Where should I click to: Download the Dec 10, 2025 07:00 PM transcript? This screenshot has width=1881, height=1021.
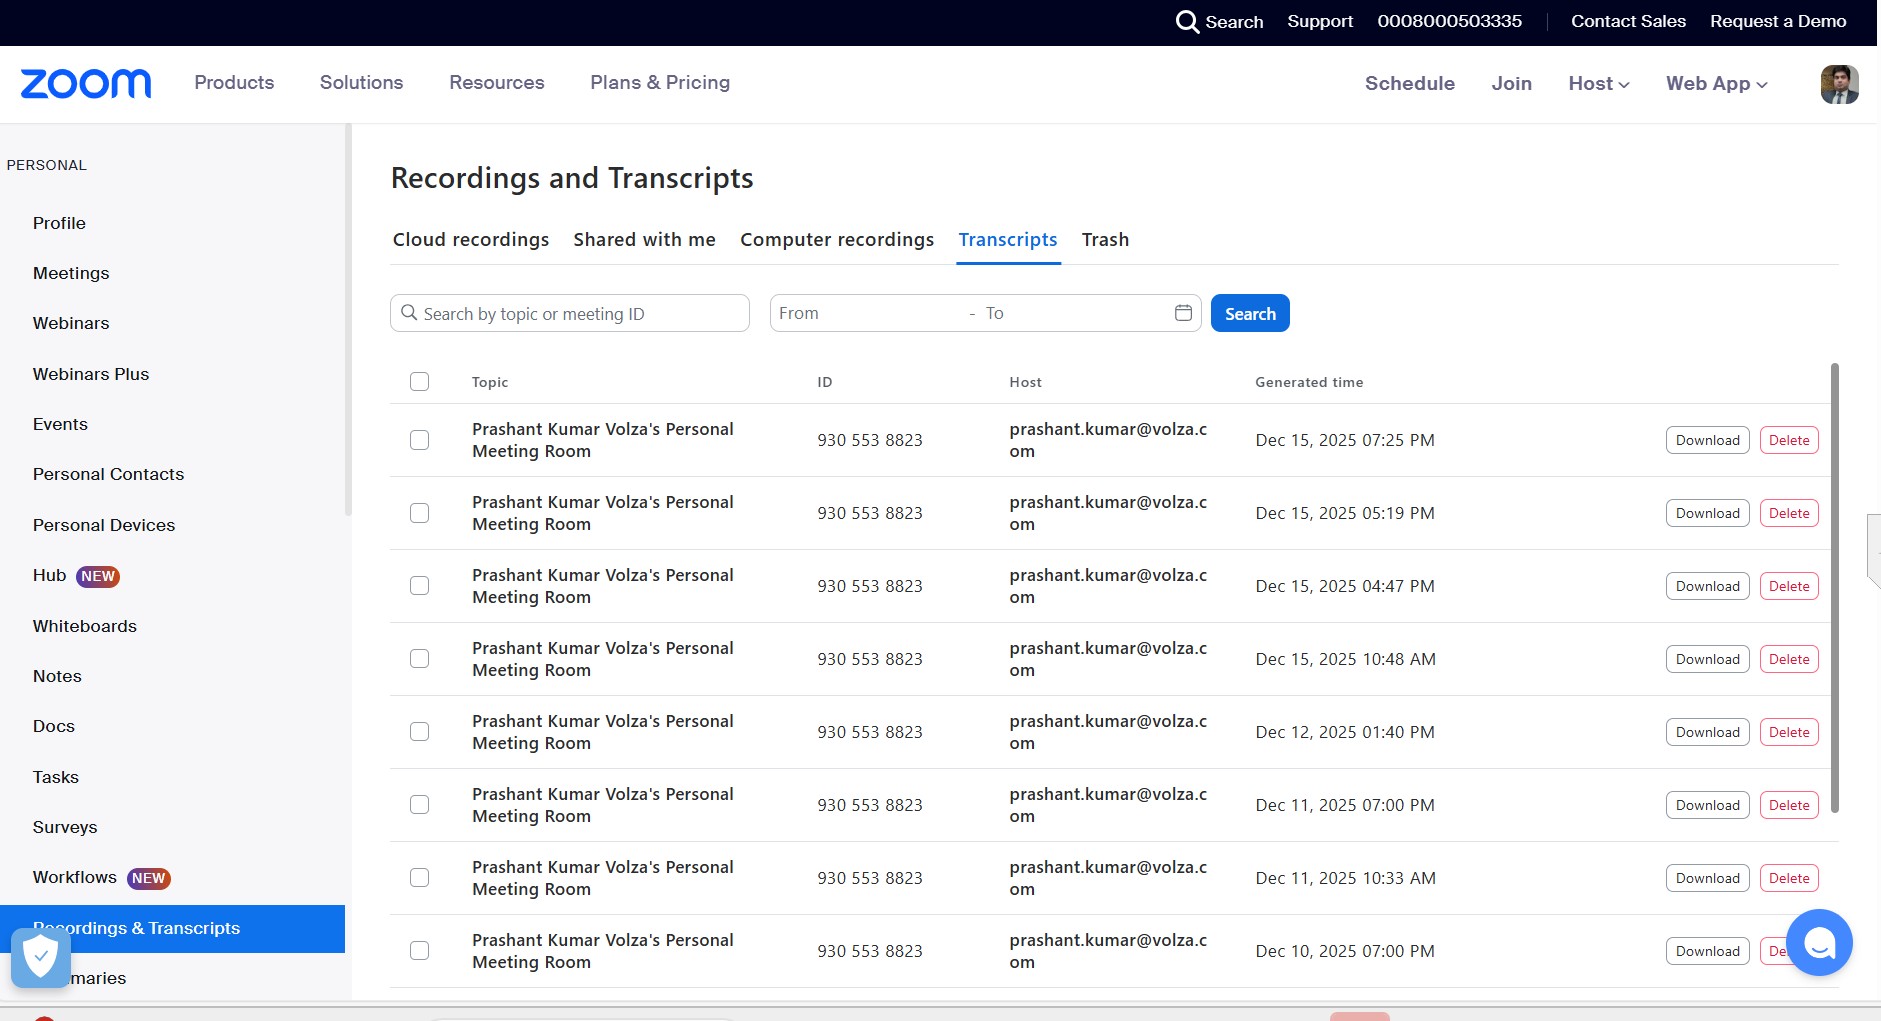click(x=1708, y=951)
